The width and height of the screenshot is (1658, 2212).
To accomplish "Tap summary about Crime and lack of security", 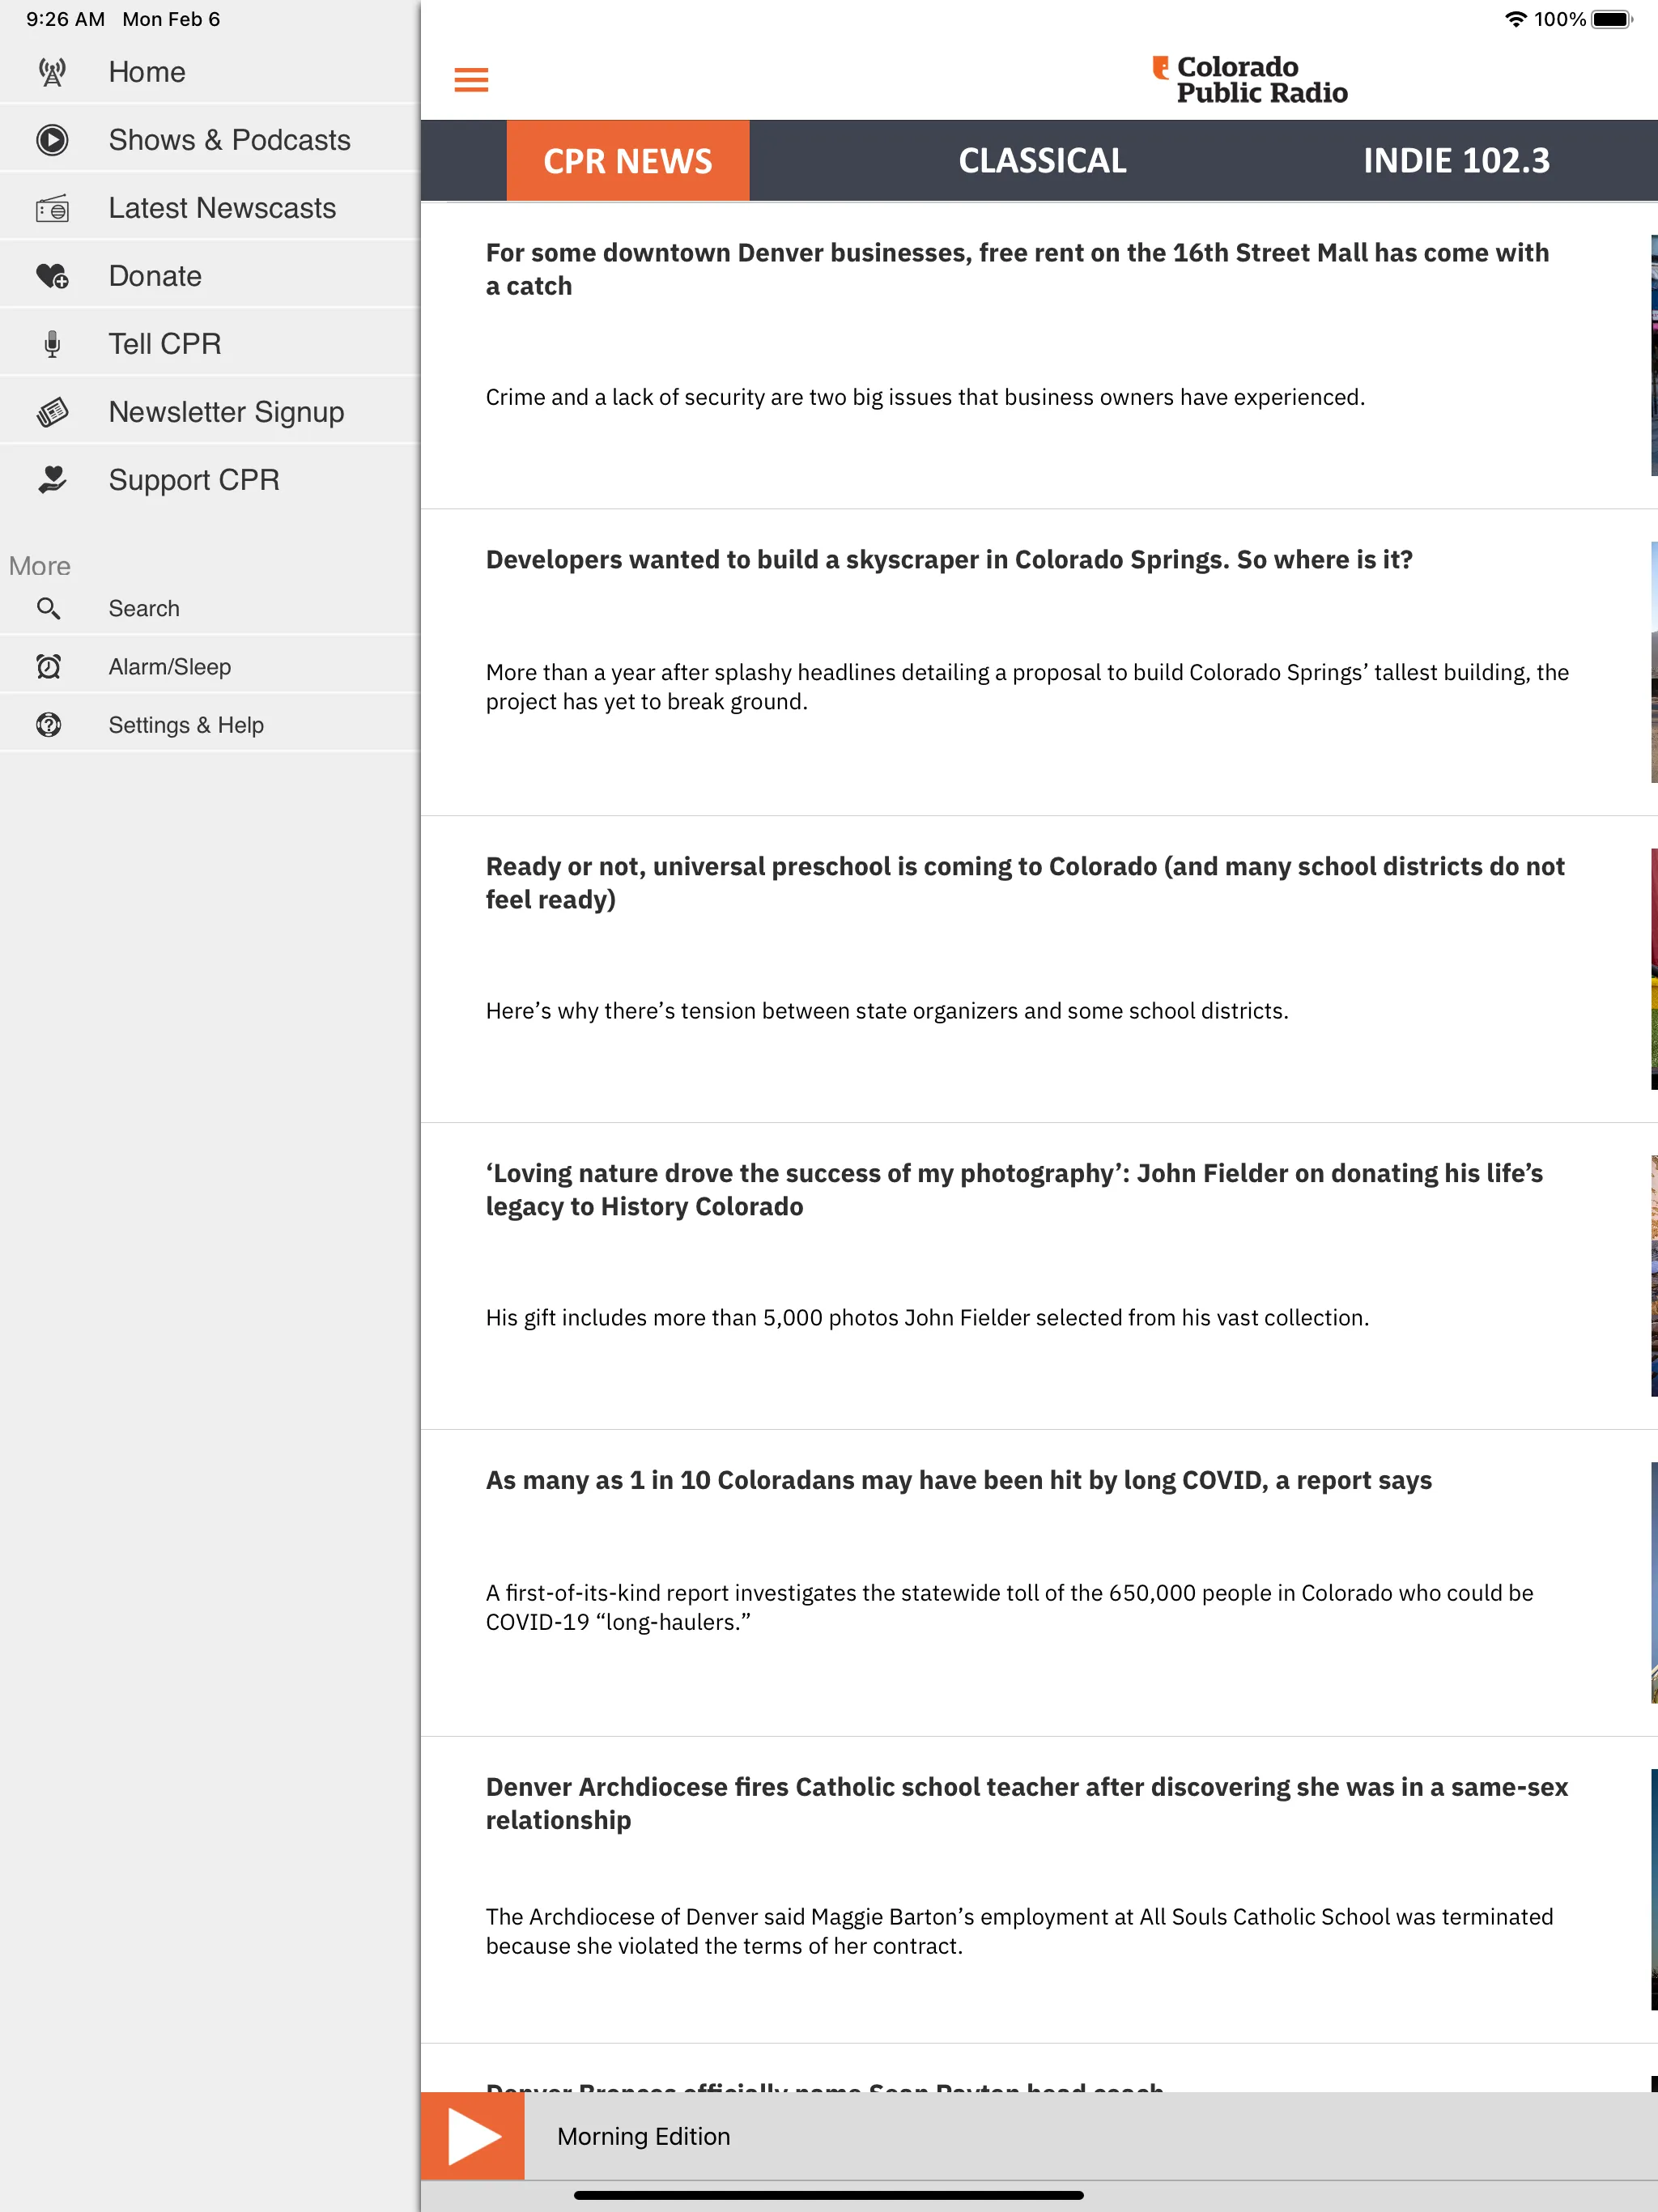I will pyautogui.click(x=925, y=397).
